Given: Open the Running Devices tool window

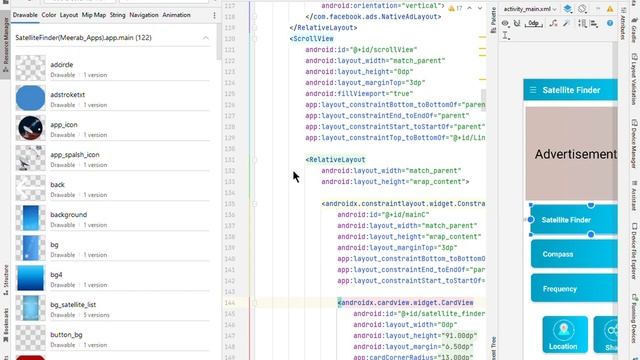Looking at the screenshot, I should (634, 320).
